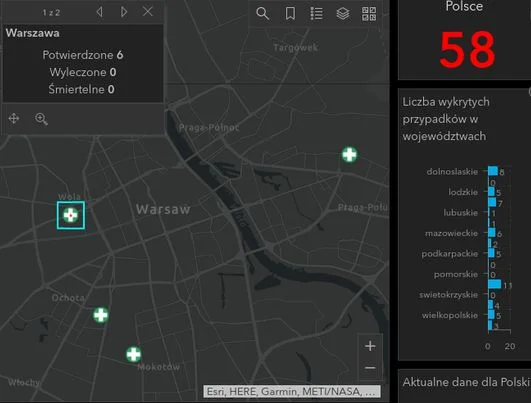Click the dolnoslaskie bar in chart
This screenshot has width=531, height=403.
tap(493, 171)
